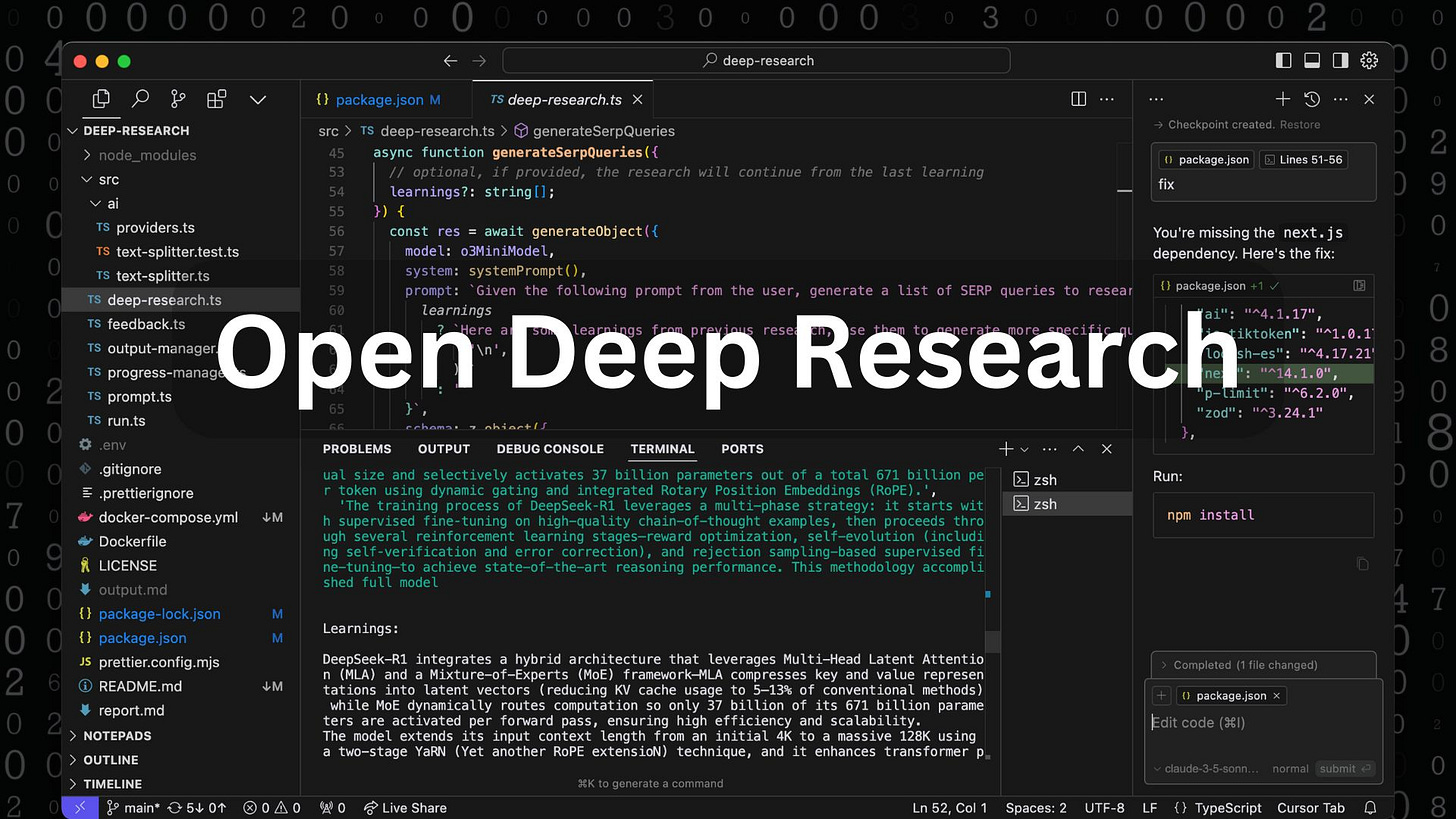
Task: Expand Completed 1 file changed
Action: pyautogui.click(x=1264, y=665)
